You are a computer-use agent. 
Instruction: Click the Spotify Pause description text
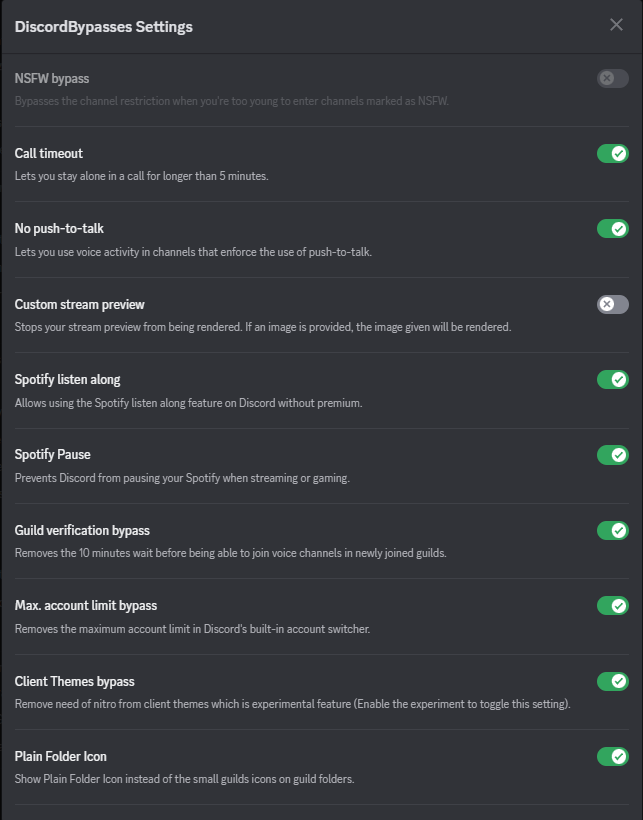tap(182, 478)
